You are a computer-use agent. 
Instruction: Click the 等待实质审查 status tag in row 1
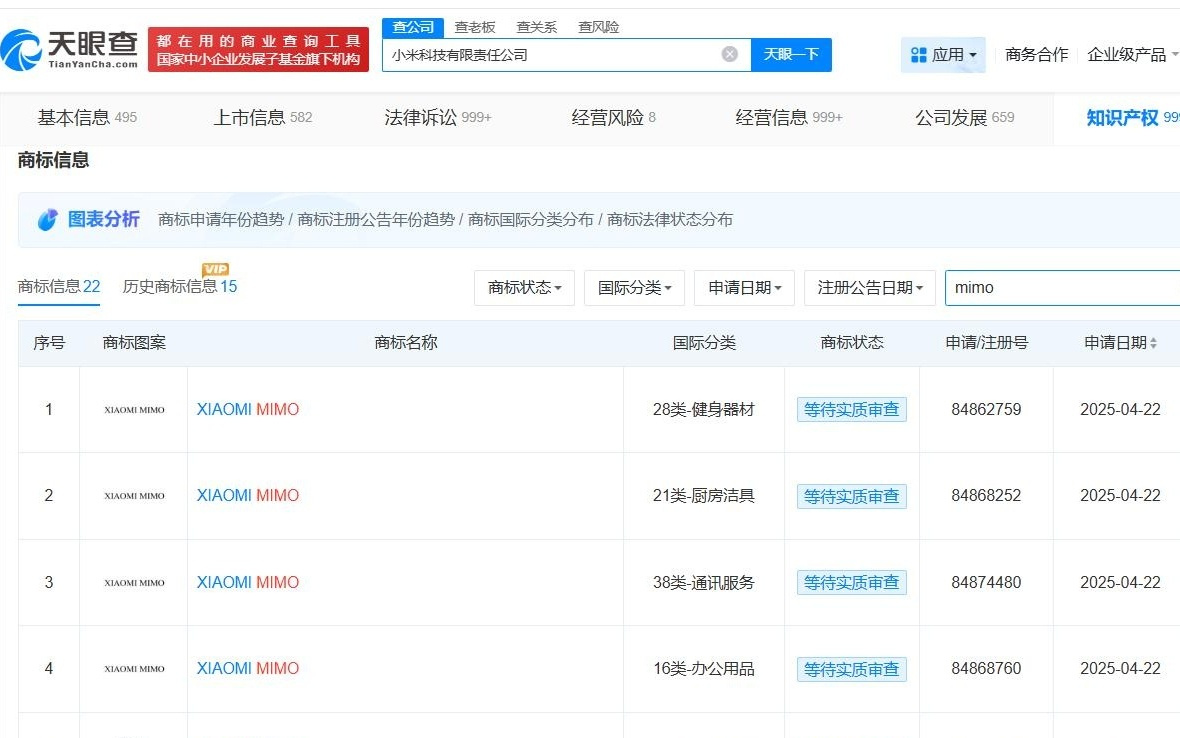851,409
